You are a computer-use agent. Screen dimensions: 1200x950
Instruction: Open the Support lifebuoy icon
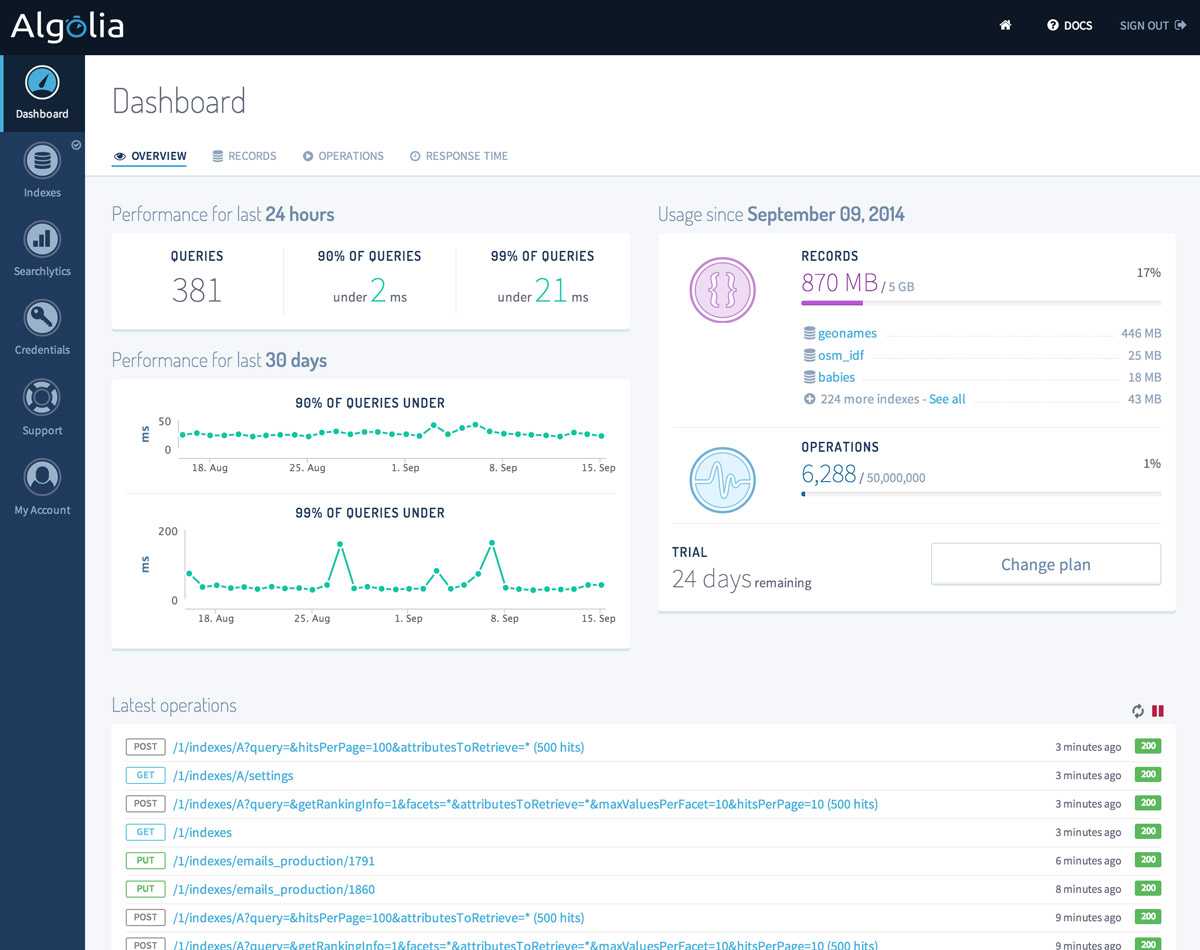tap(42, 398)
